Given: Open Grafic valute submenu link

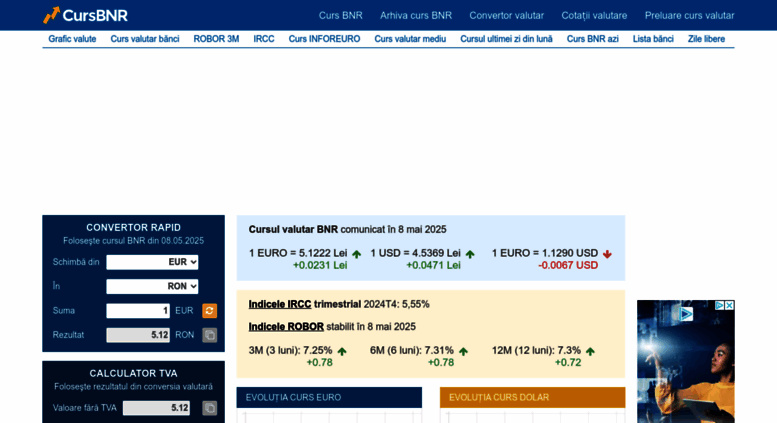Looking at the screenshot, I should pyautogui.click(x=72, y=39).
